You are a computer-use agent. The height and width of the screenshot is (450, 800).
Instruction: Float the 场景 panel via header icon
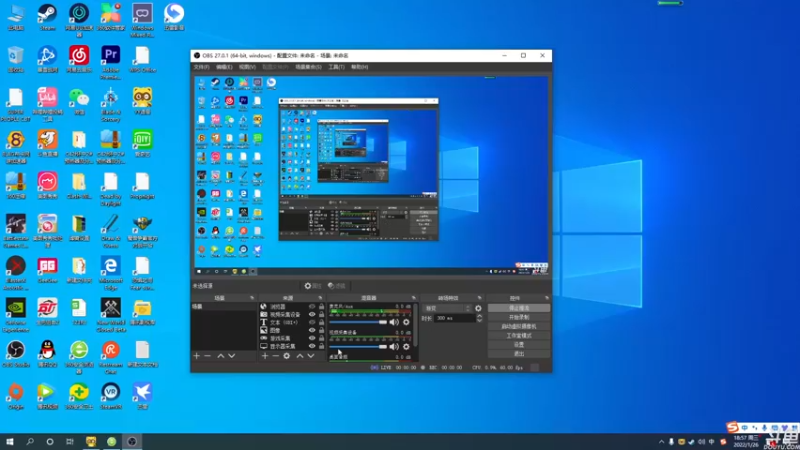pos(252,298)
